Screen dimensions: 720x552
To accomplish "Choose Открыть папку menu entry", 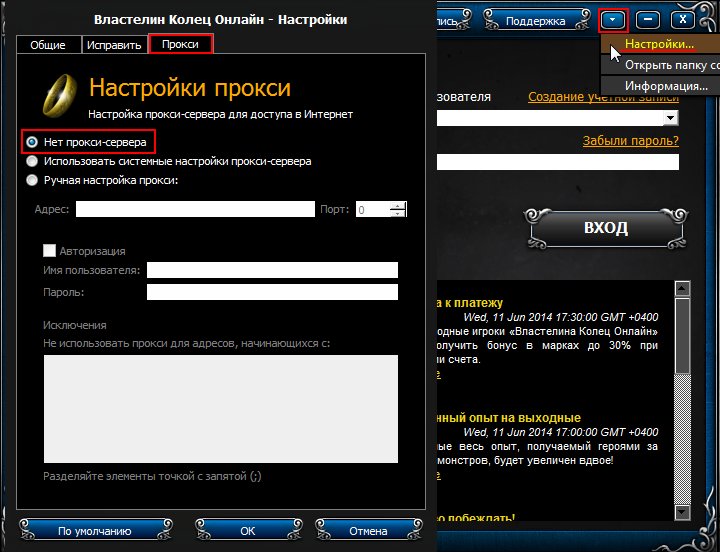I will click(660, 65).
